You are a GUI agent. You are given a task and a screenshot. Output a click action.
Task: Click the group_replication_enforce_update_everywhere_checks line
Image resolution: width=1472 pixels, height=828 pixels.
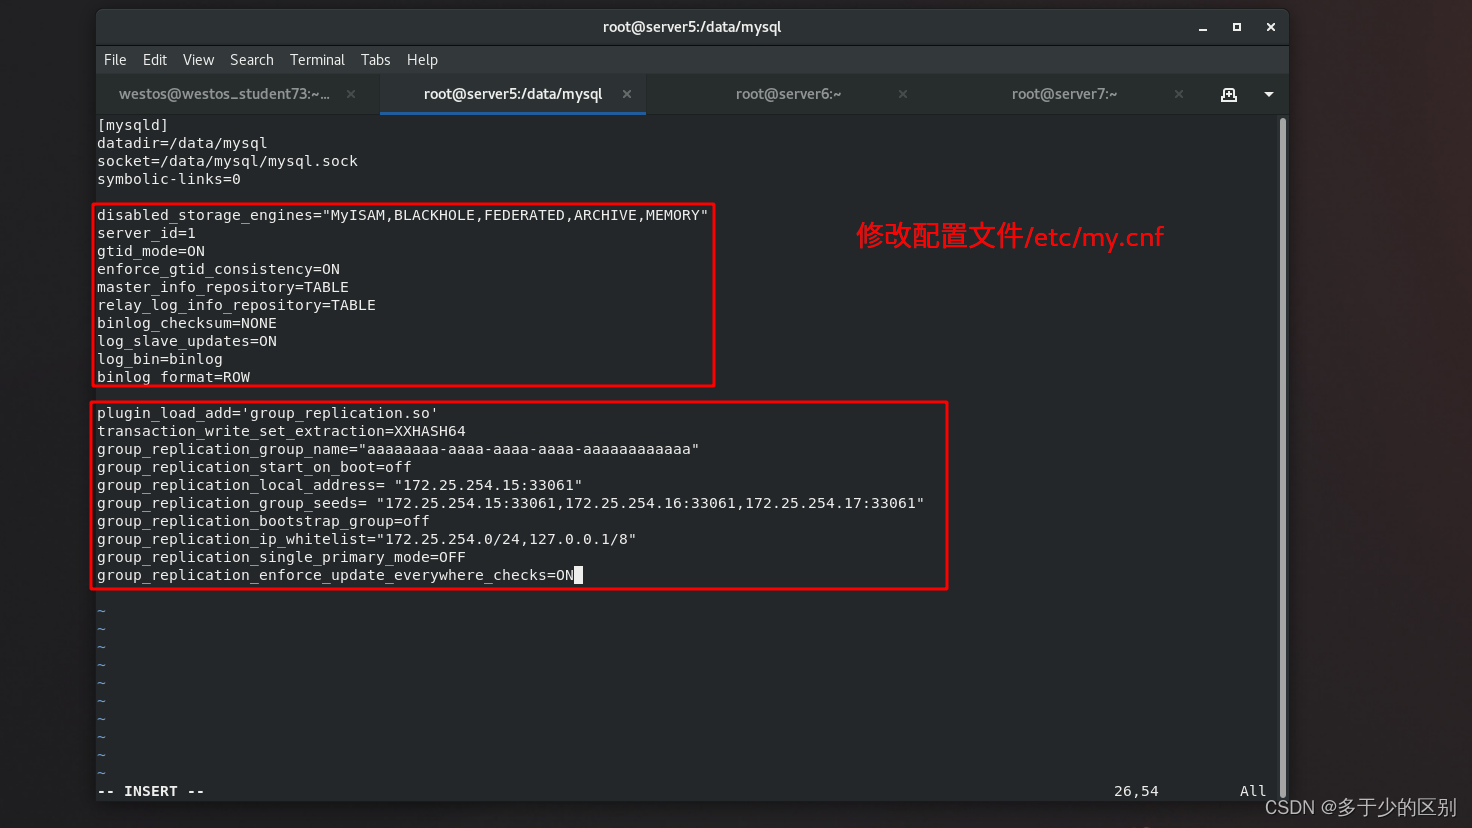click(335, 575)
